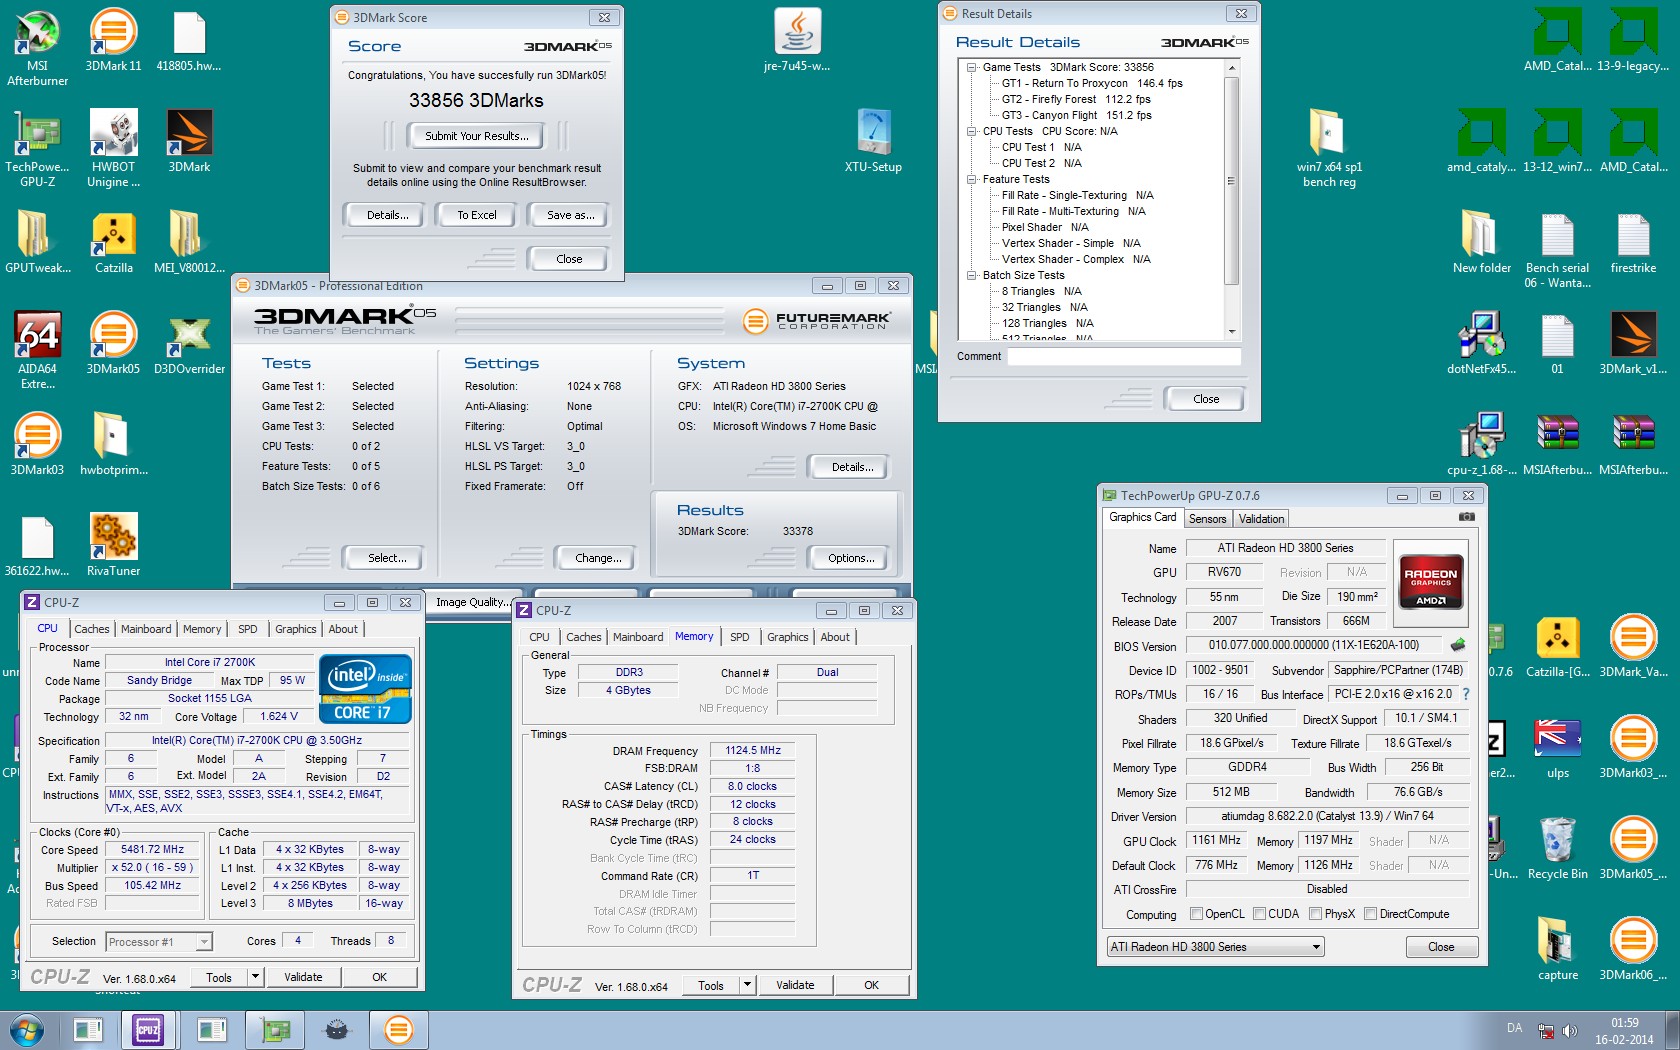Open Graphics tab in Memory CPU-Z window

tap(787, 637)
